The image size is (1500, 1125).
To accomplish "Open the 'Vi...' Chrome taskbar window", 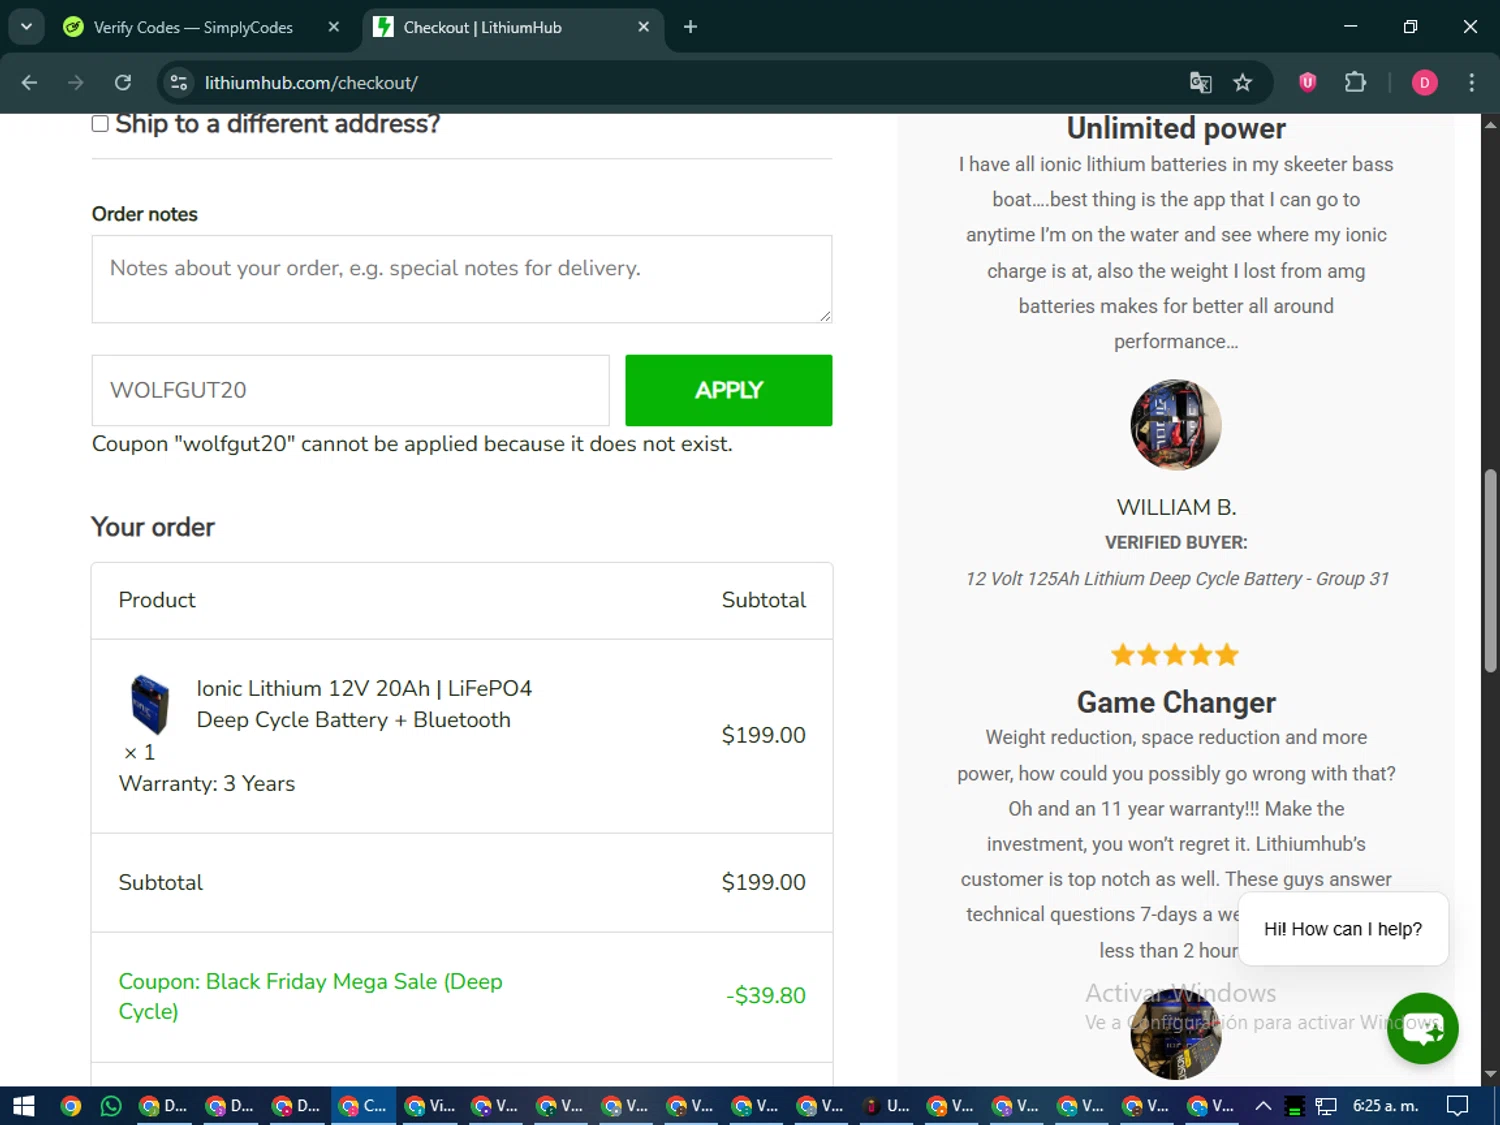I will 430,1106.
